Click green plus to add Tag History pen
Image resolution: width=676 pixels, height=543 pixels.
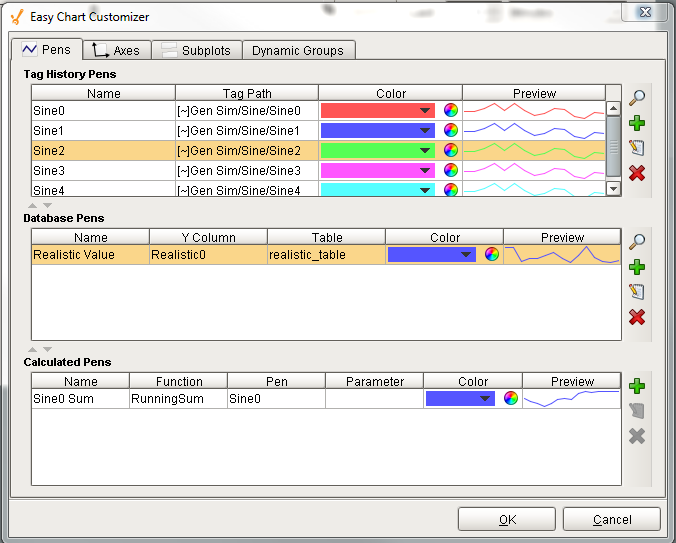(x=637, y=123)
